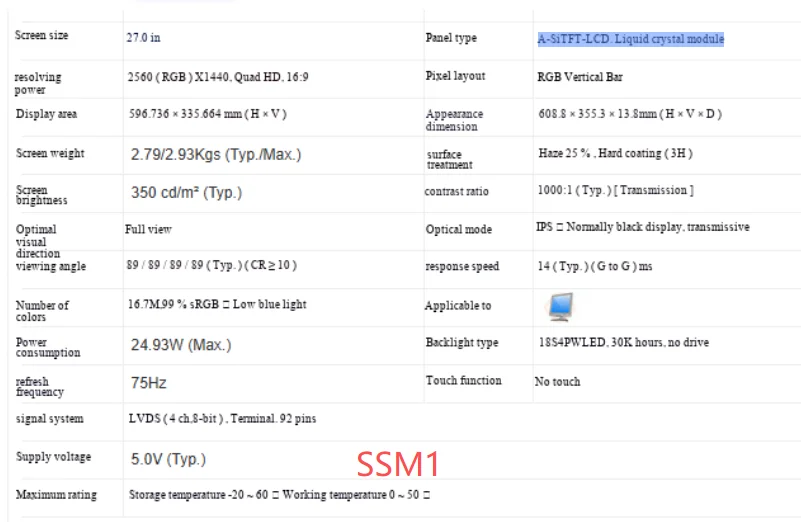
Task: Click the 'Display area' label
Action: coord(46,114)
